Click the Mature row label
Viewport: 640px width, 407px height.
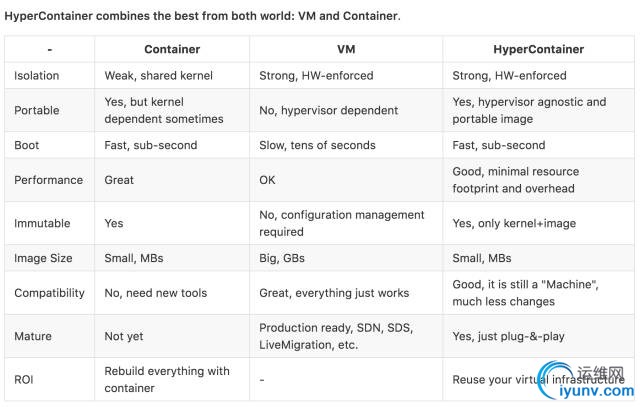coord(32,336)
